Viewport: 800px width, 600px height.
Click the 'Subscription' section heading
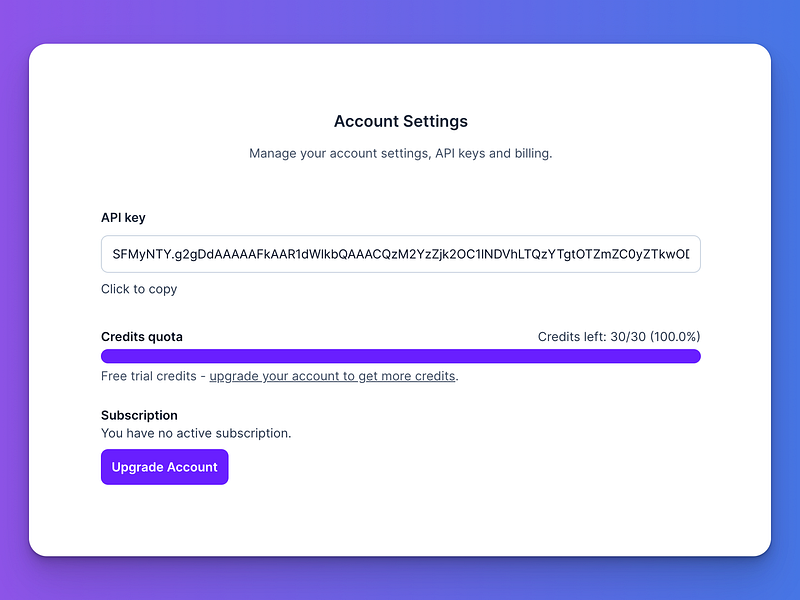139,415
